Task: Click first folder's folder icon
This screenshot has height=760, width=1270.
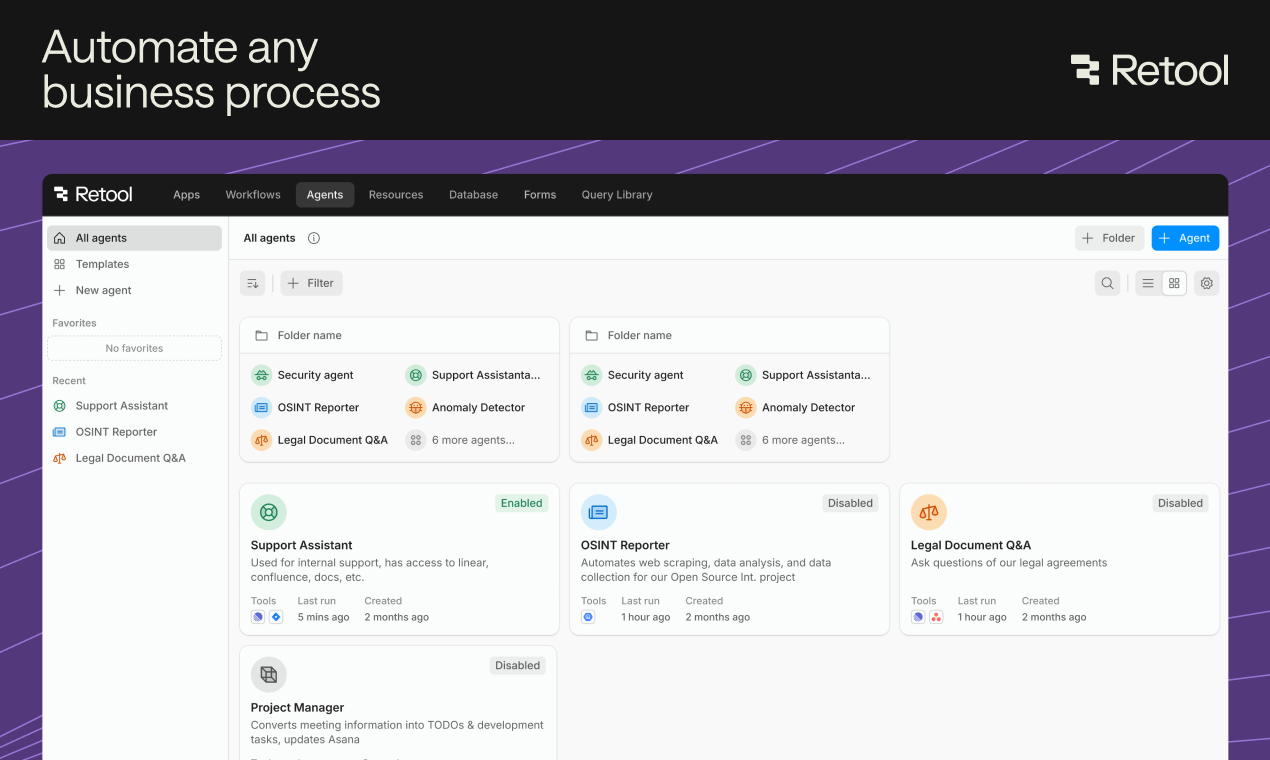Action: pyautogui.click(x=262, y=335)
